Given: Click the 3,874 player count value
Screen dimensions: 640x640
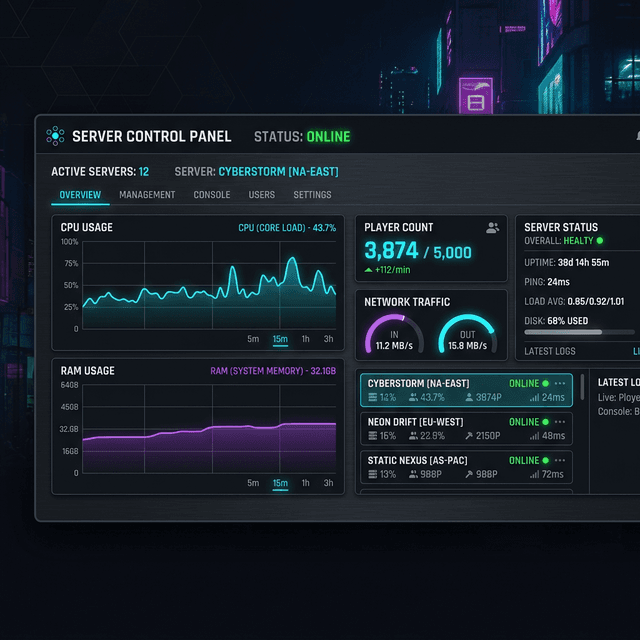Looking at the screenshot, I should tap(391, 251).
